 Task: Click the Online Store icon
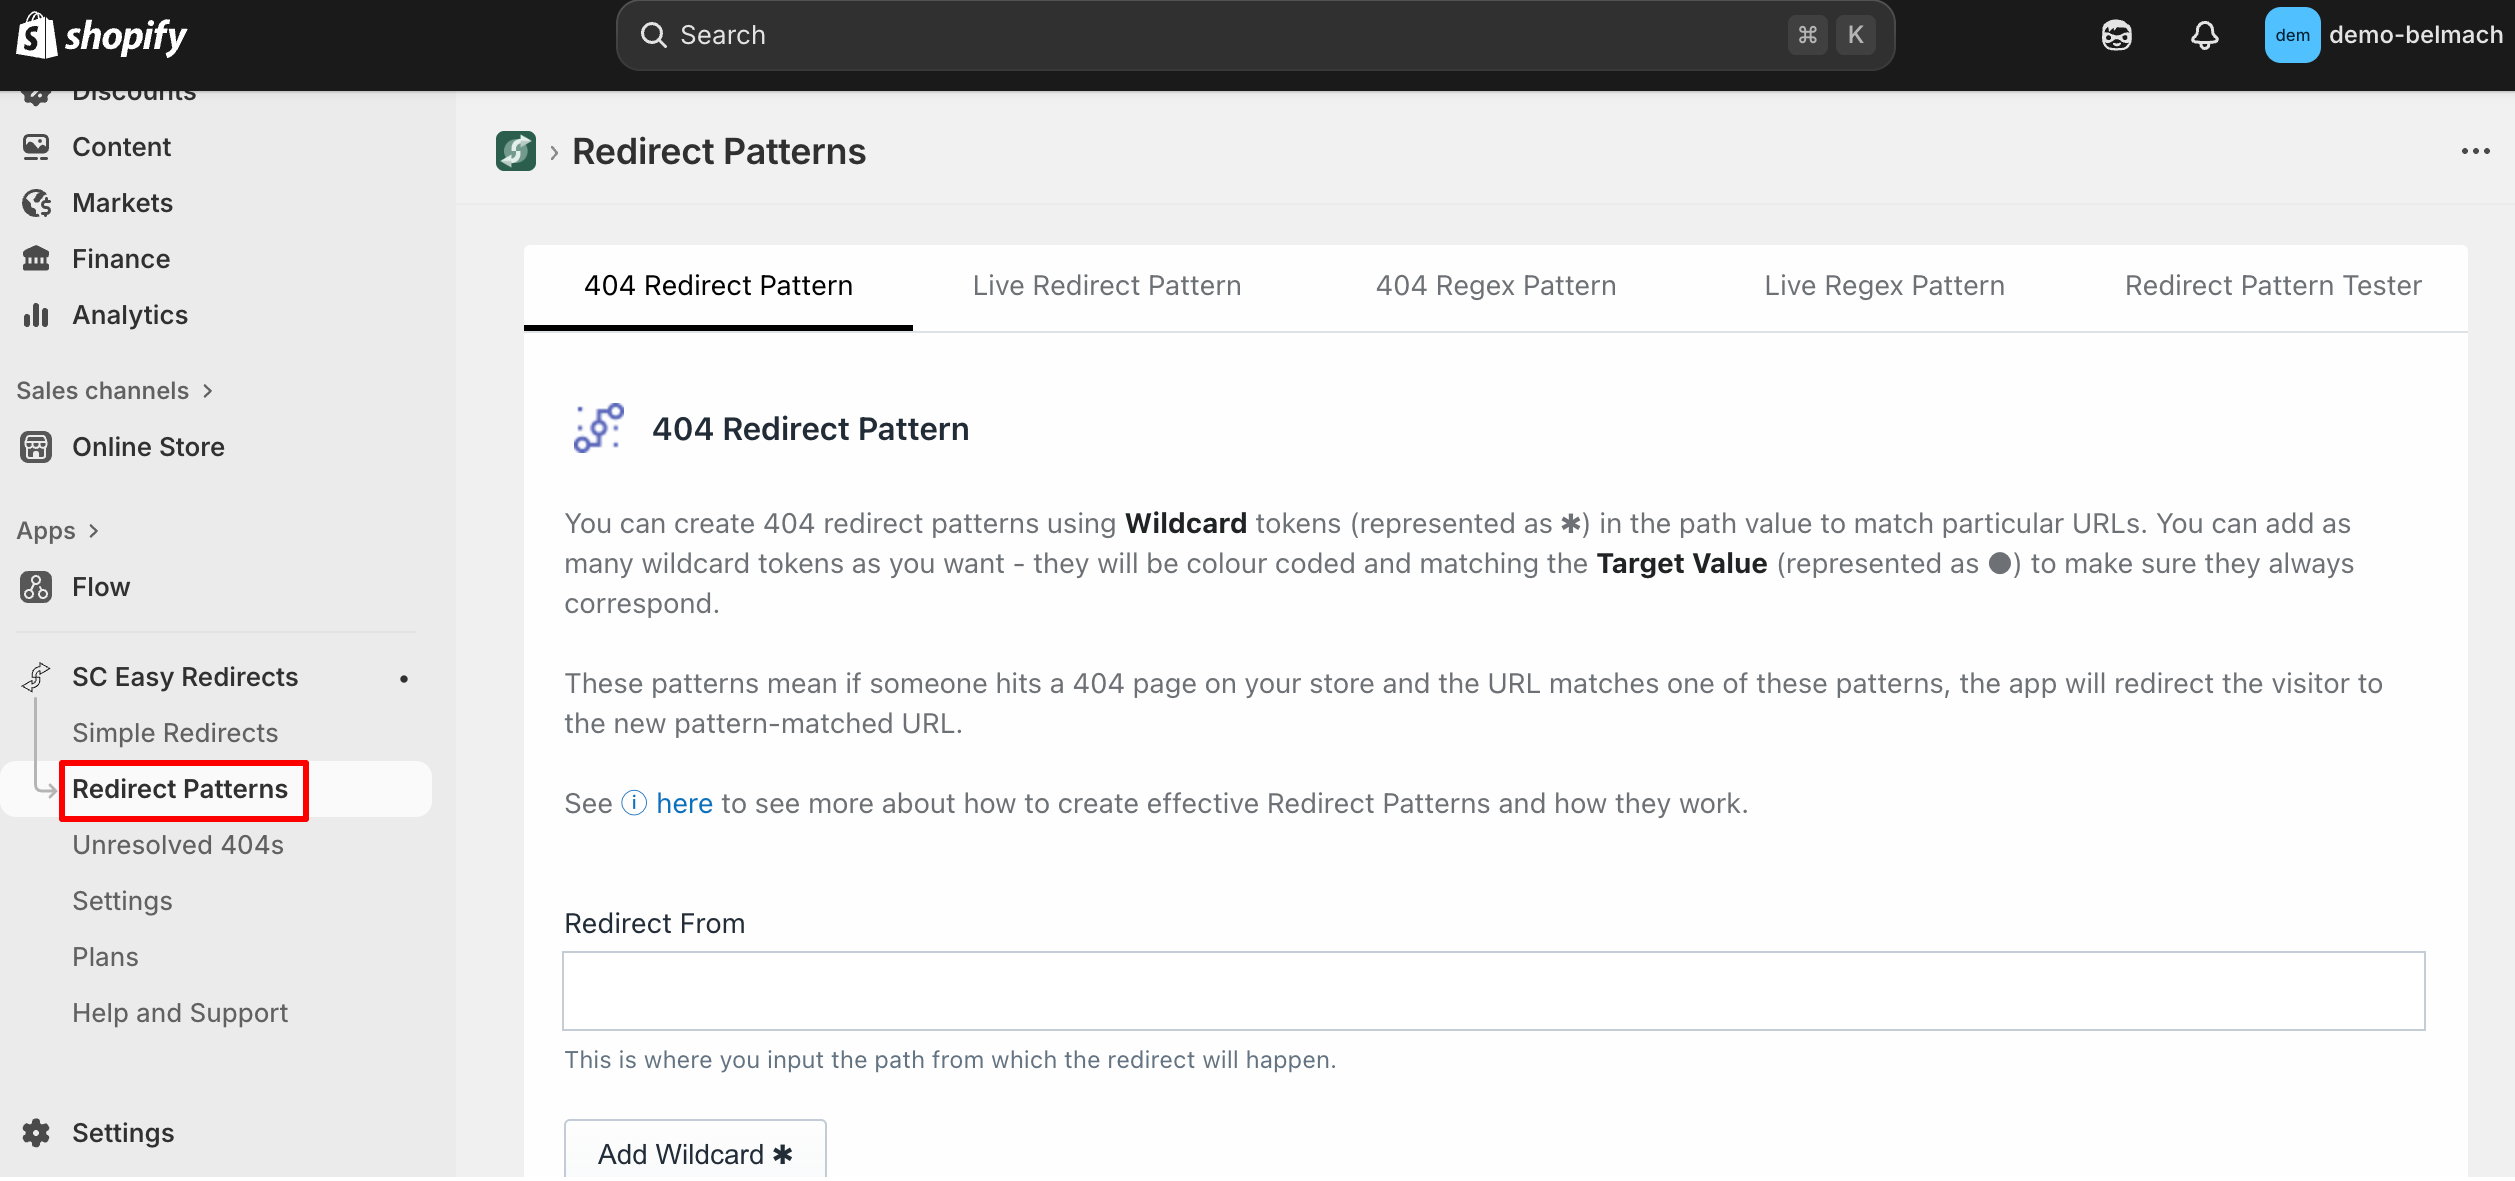(36, 447)
